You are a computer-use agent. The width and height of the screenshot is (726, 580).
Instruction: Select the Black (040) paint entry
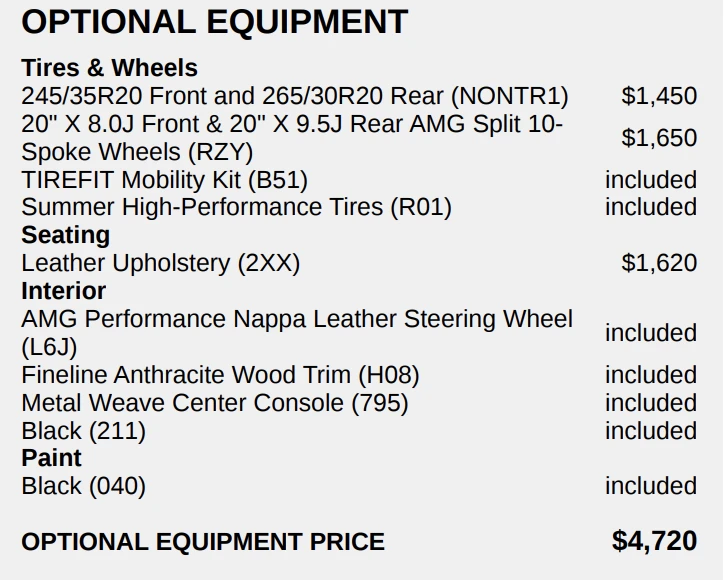click(83, 486)
